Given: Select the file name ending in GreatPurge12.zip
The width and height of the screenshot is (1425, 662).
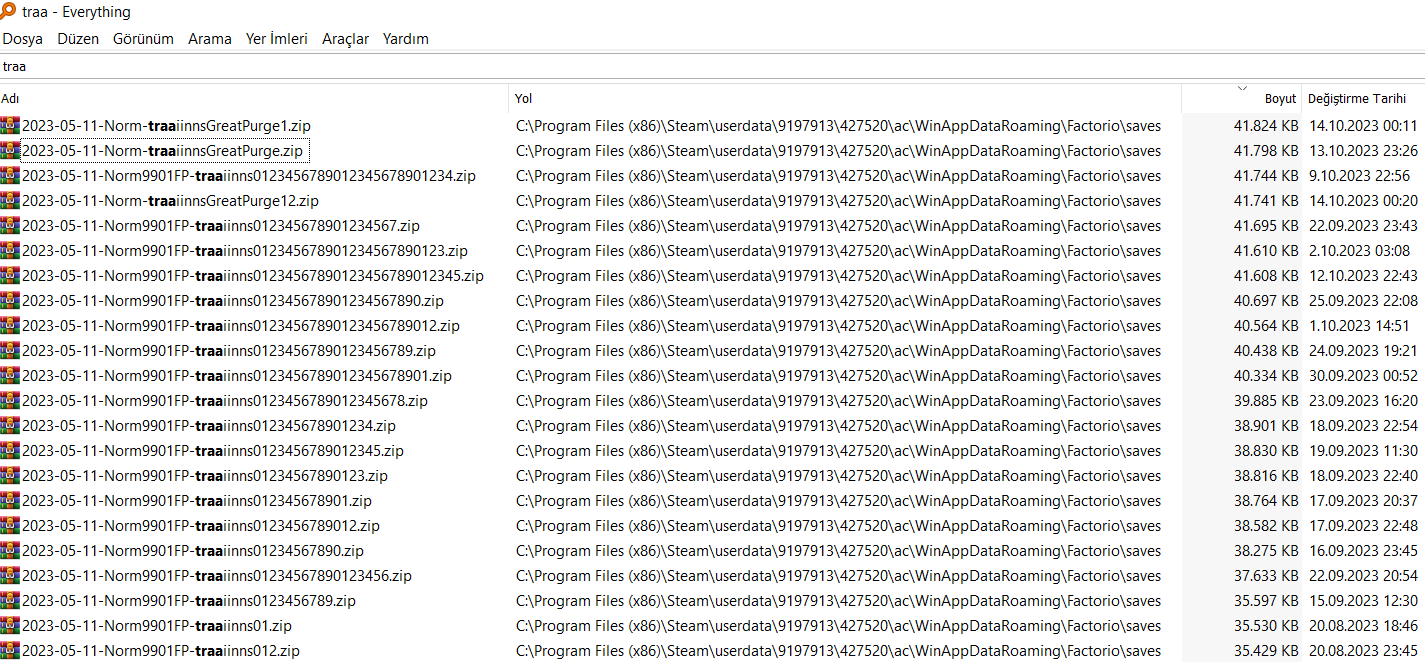Looking at the screenshot, I should point(170,201).
